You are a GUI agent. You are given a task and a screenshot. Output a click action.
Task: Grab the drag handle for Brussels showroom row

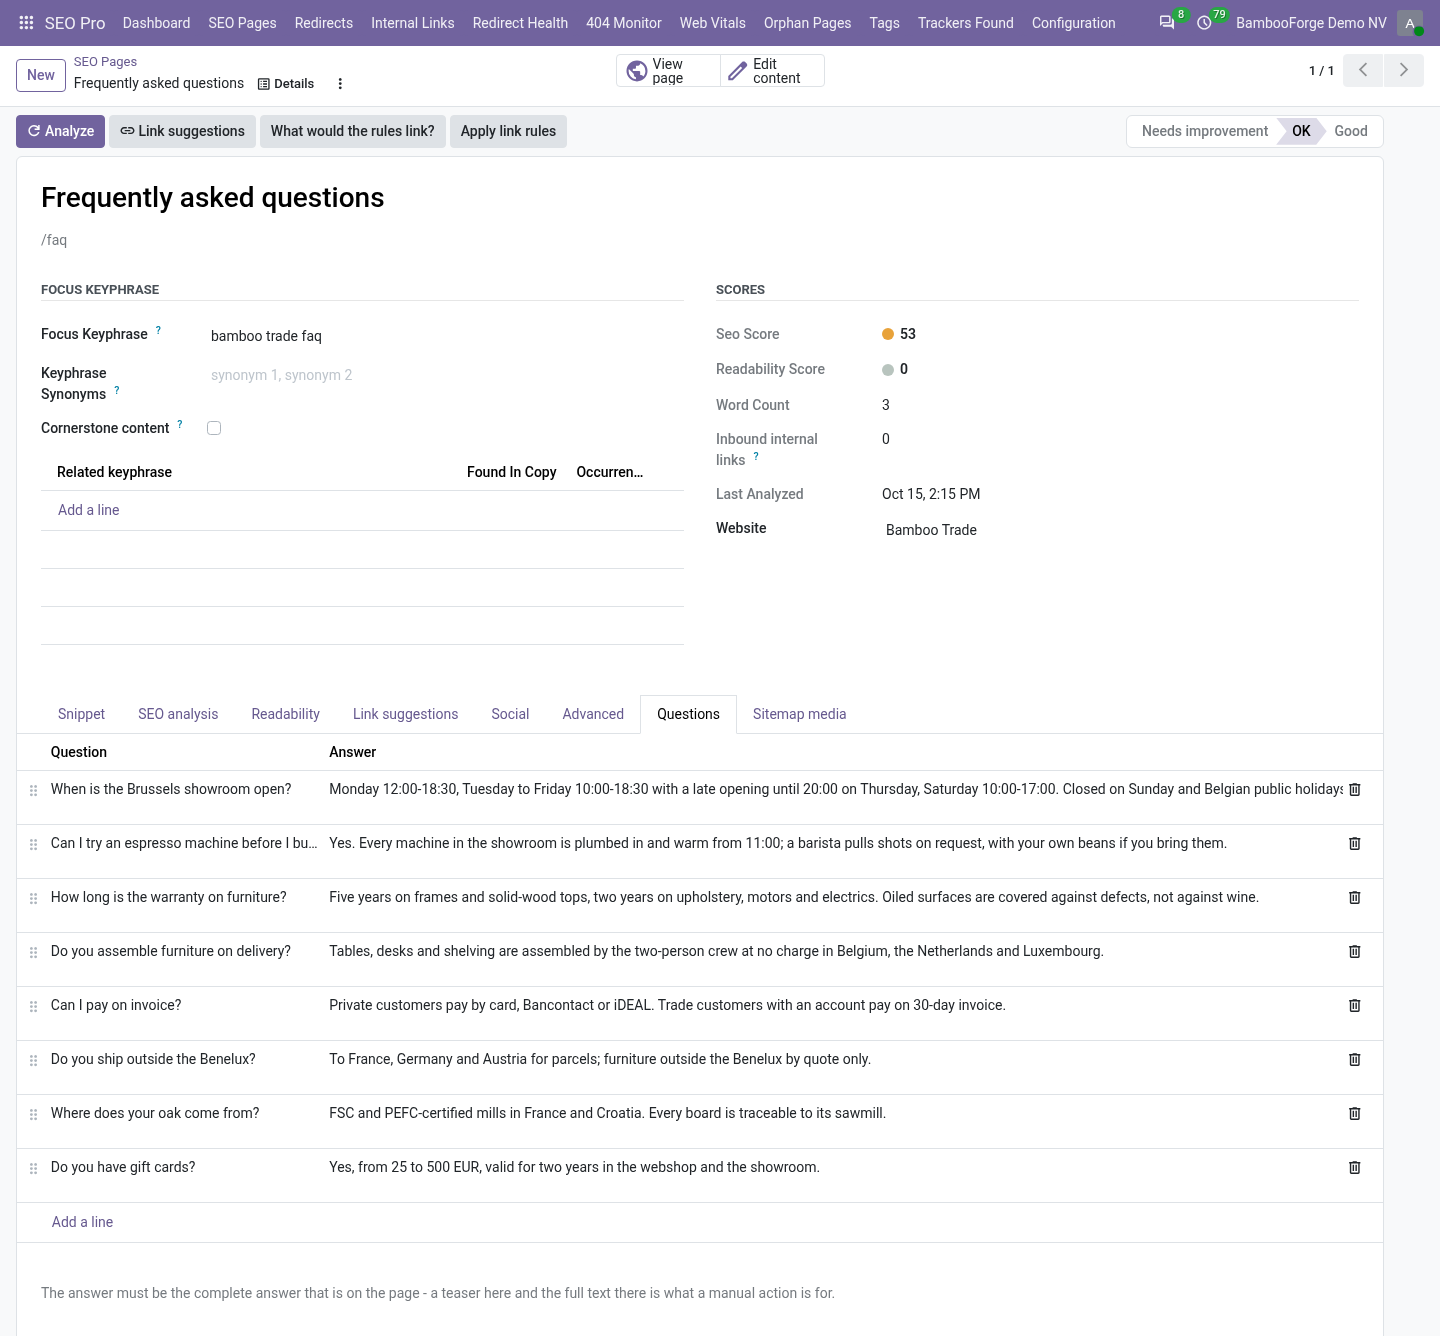[33, 790]
